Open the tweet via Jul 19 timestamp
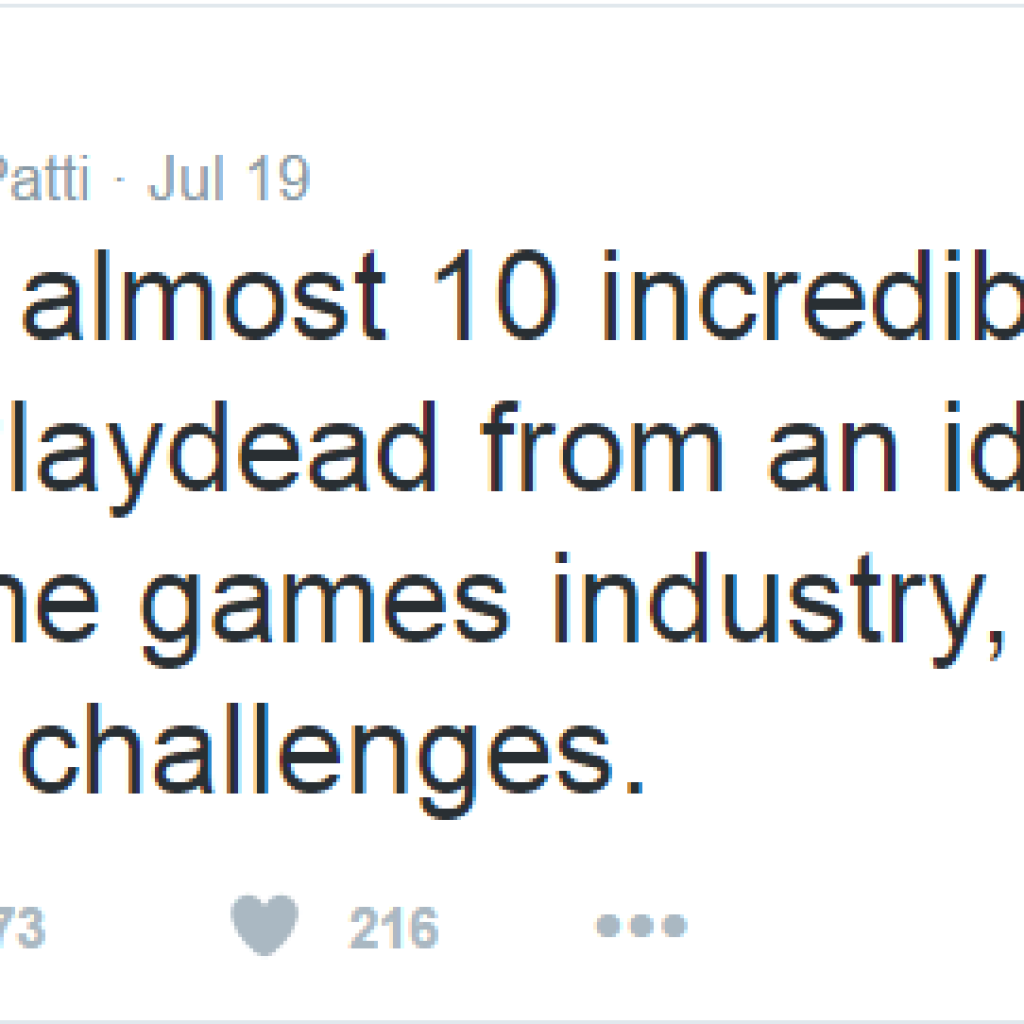The height and width of the screenshot is (1024, 1024). pyautogui.click(x=229, y=181)
